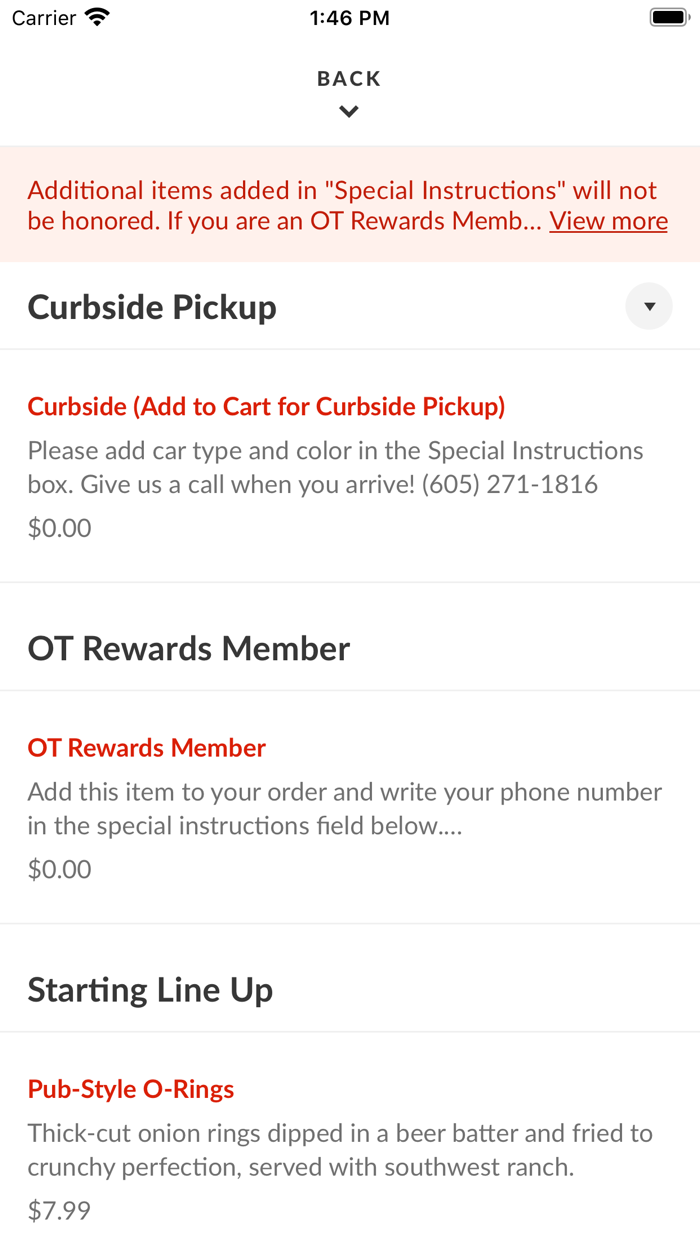Click the down chevron under BACK
This screenshot has width=700, height=1244.
(x=349, y=112)
